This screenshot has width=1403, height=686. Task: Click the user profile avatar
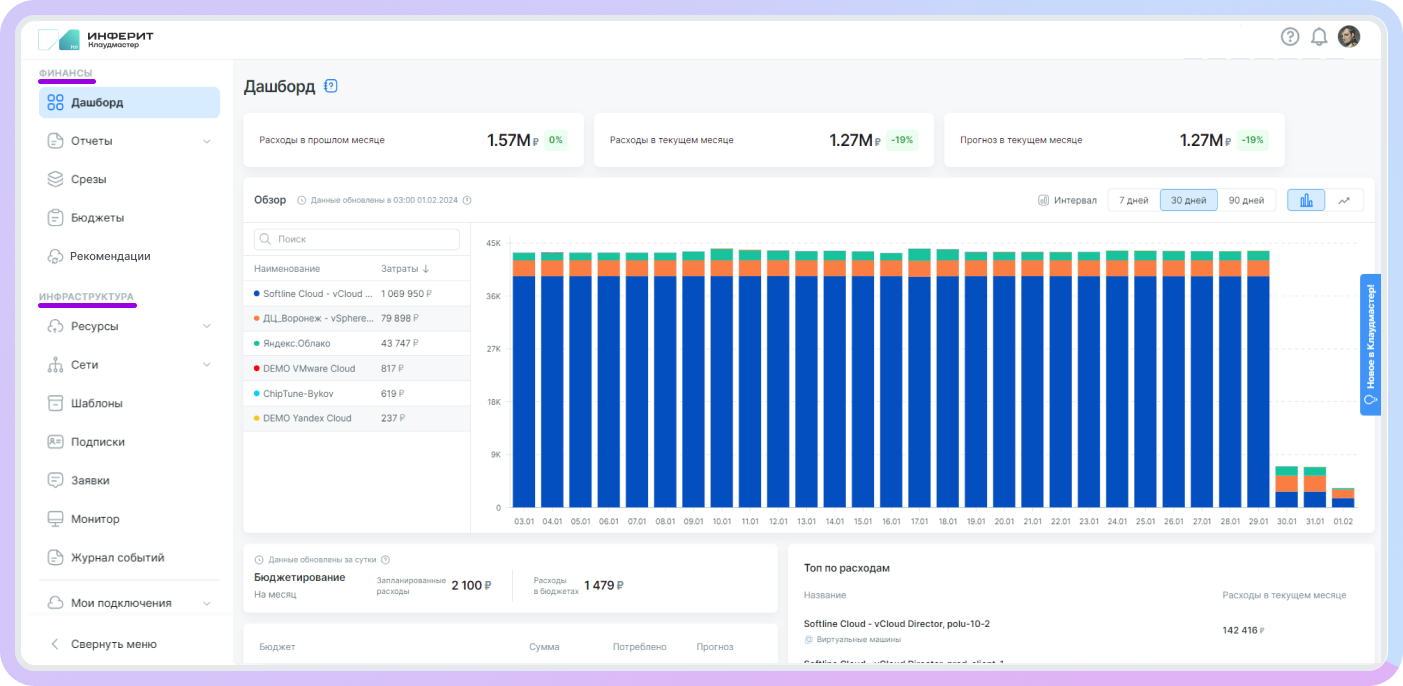(1349, 37)
